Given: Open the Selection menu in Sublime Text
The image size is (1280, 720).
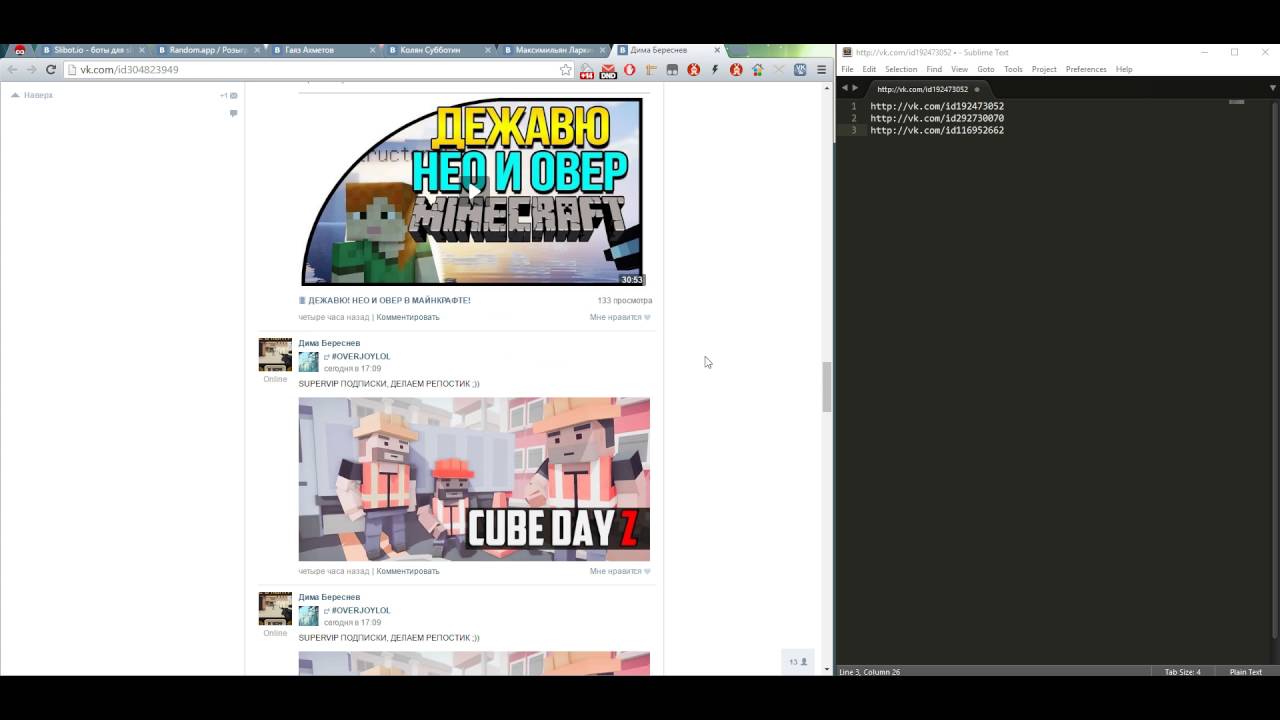Looking at the screenshot, I should (901, 69).
